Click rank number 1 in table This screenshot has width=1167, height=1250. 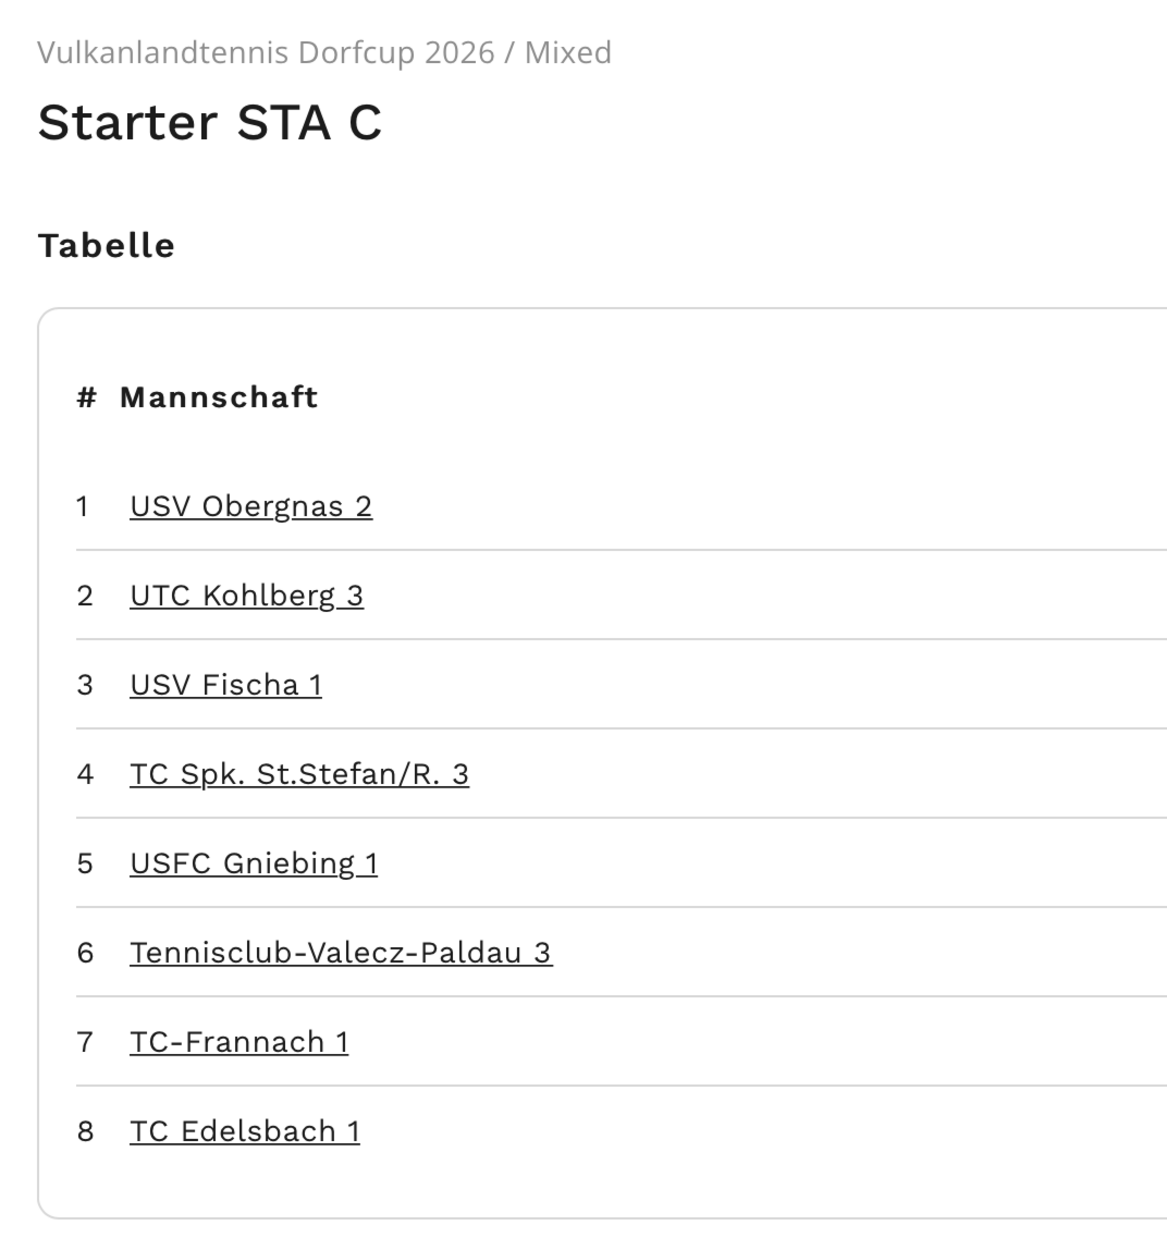(83, 506)
